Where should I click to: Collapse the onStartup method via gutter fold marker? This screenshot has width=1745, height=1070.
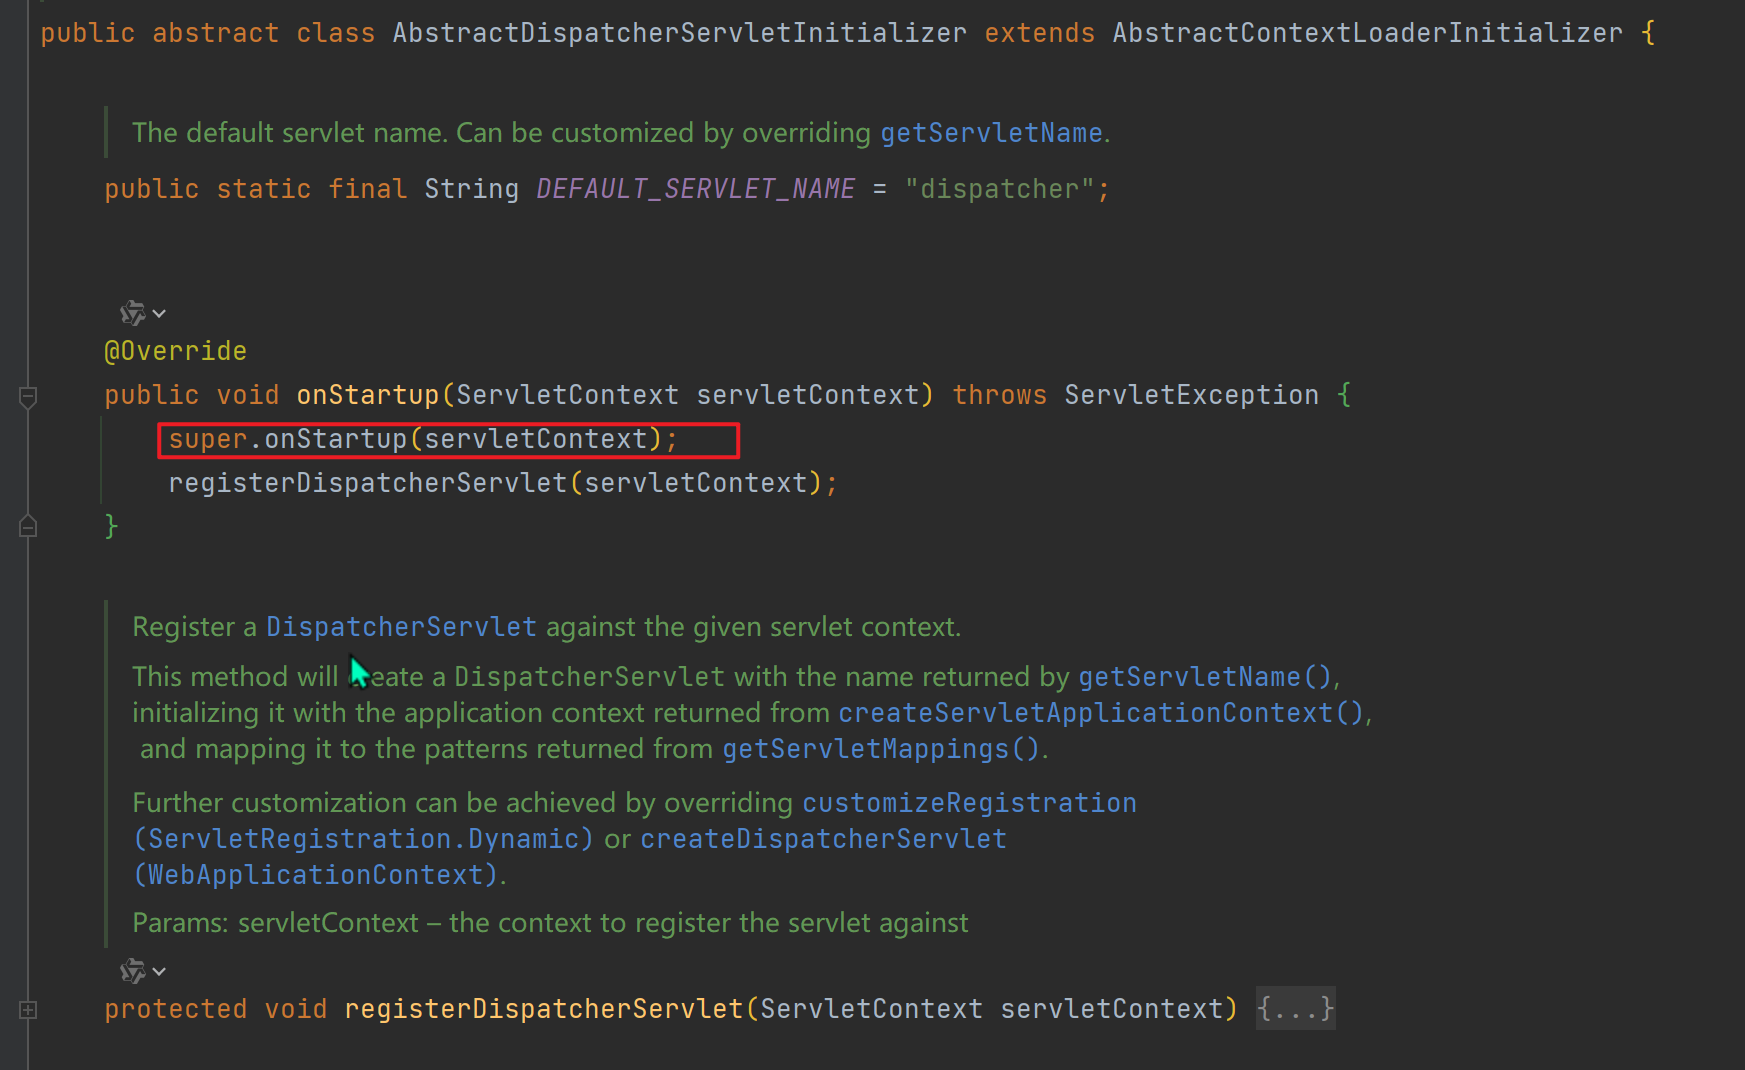(x=28, y=397)
